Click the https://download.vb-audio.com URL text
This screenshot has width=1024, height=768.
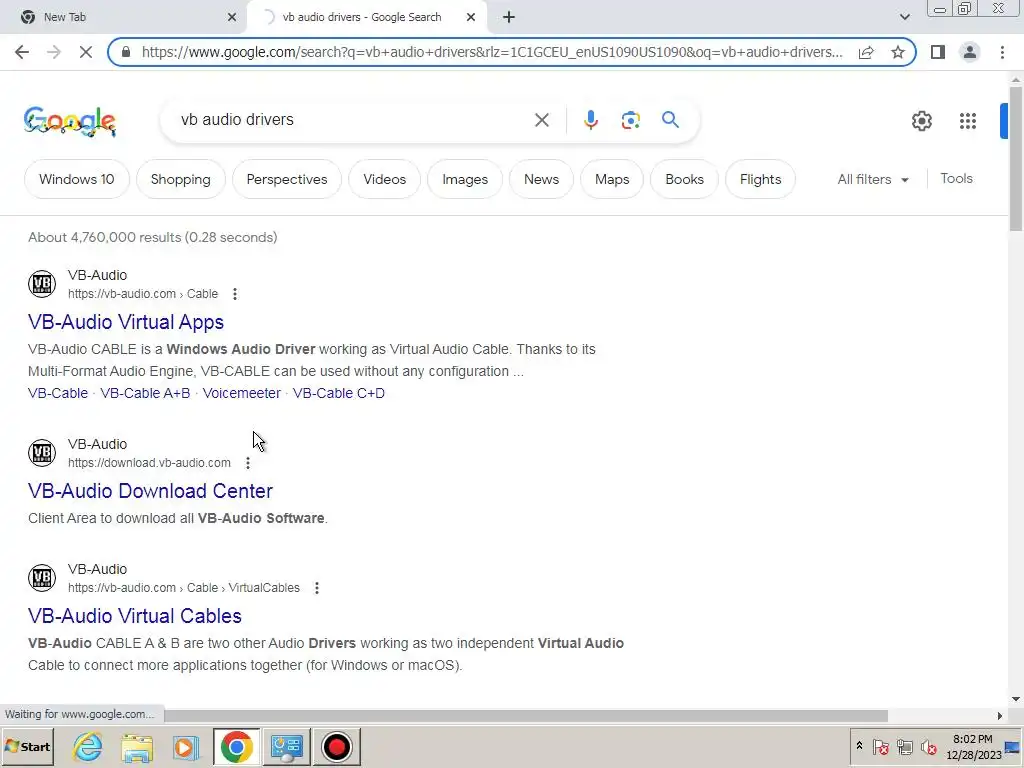(149, 463)
